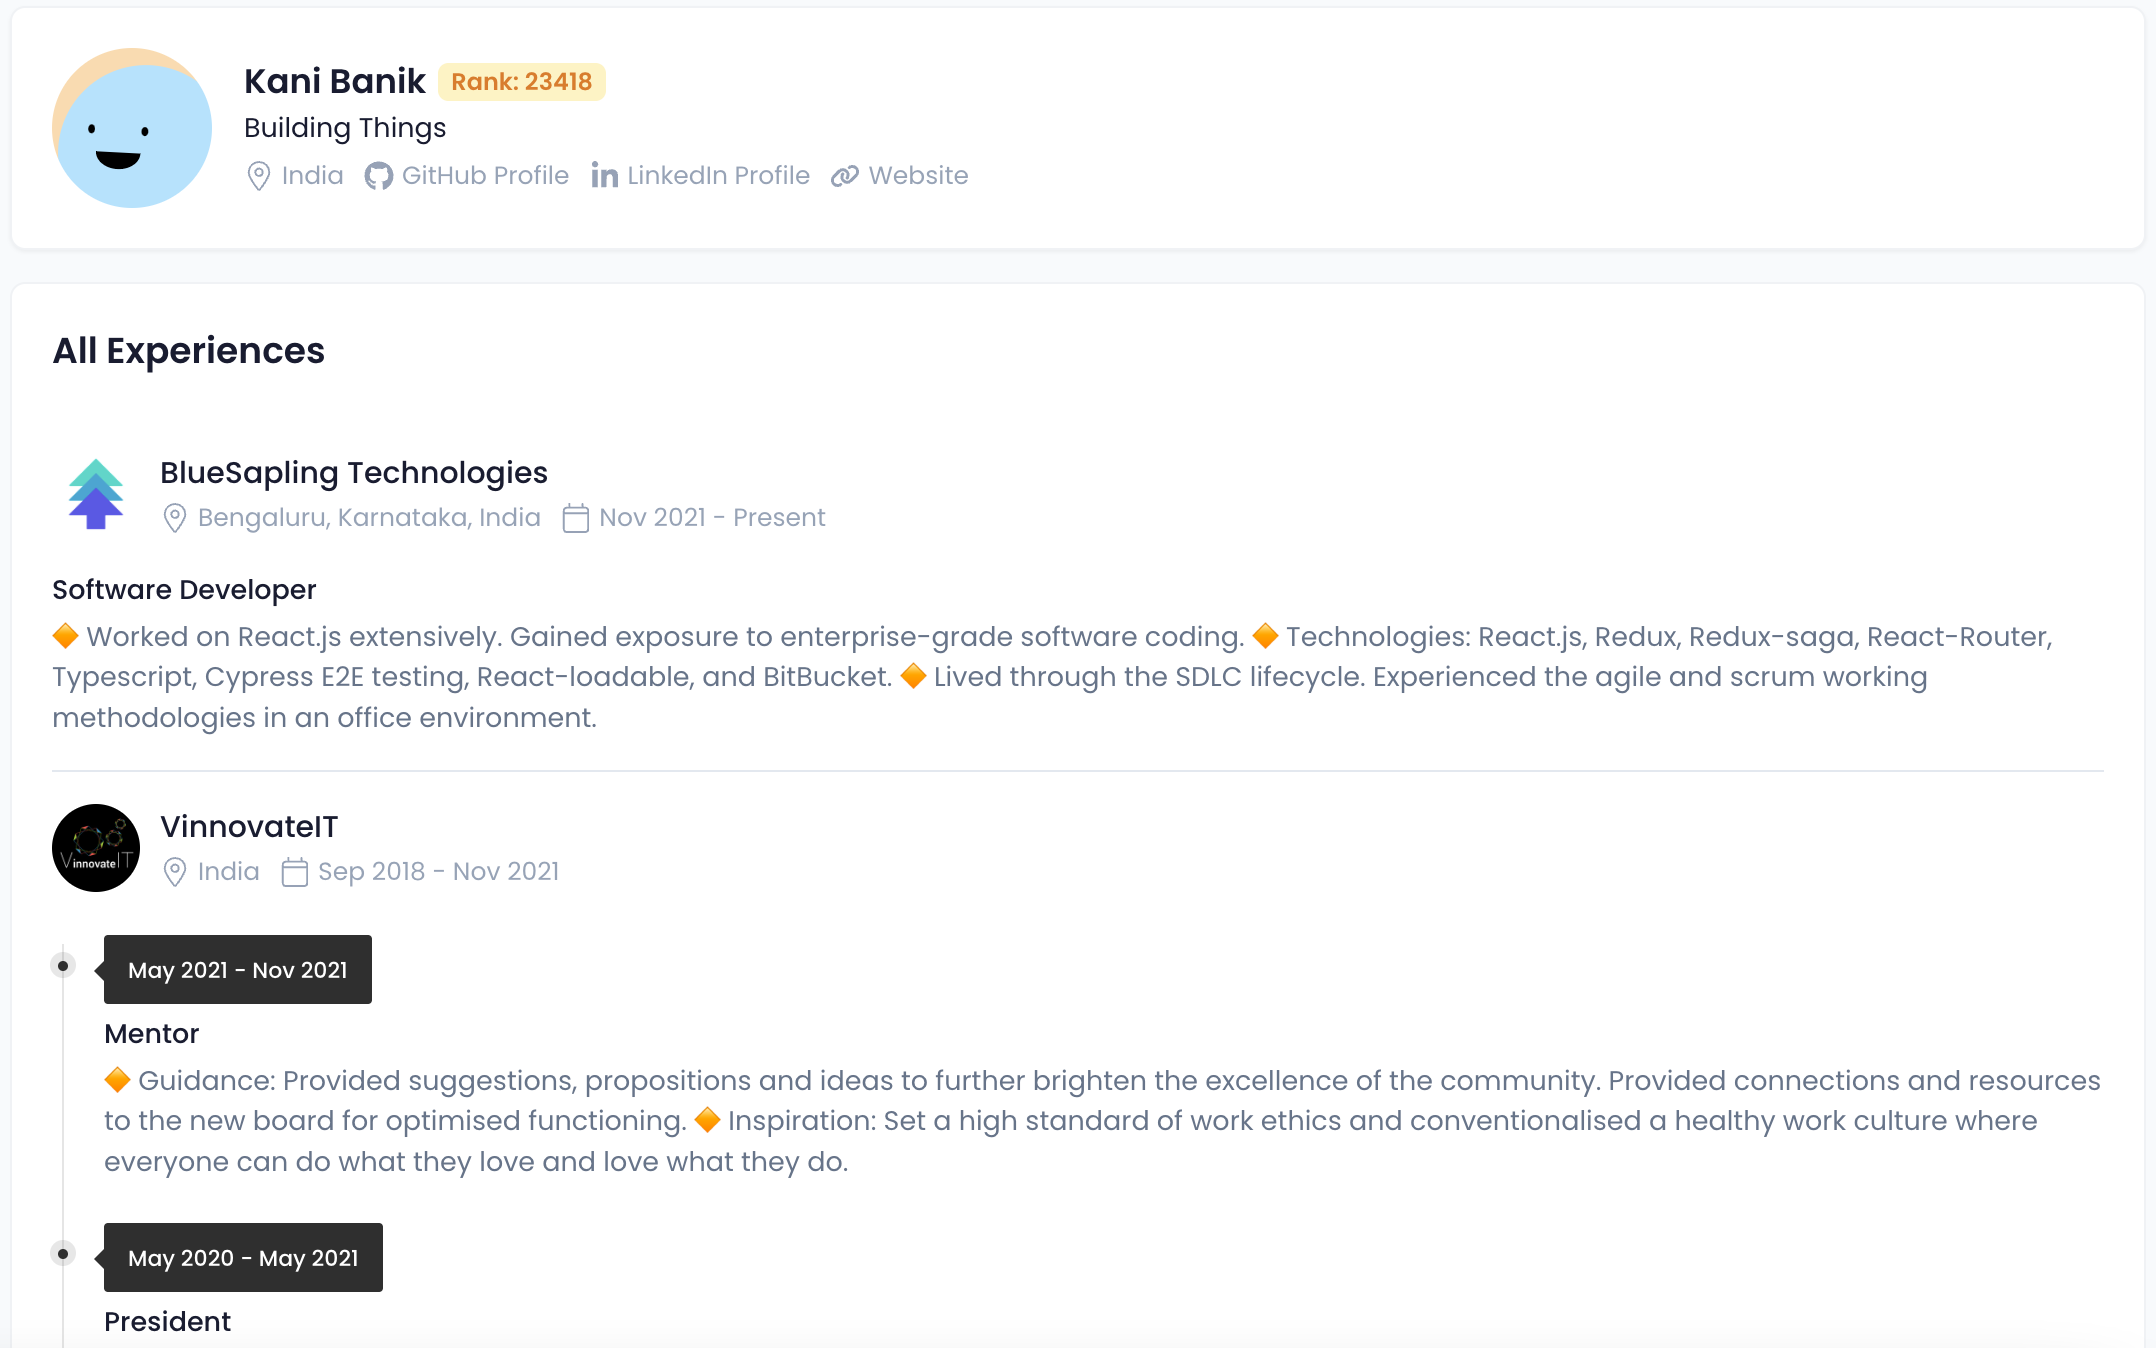This screenshot has width=2156, height=1348.
Task: Open the LinkedIn Profile link
Action: click(718, 176)
